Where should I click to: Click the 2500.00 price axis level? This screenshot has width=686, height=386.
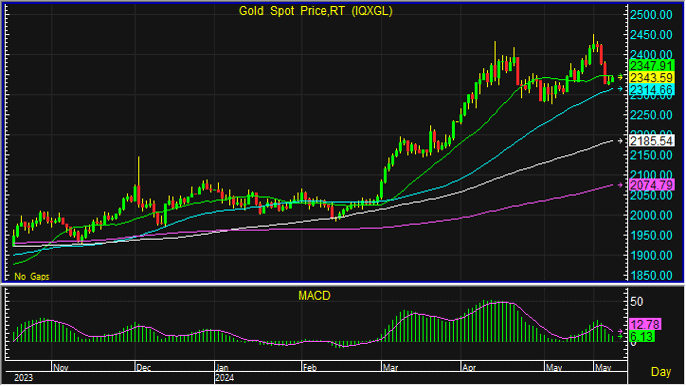pos(651,14)
